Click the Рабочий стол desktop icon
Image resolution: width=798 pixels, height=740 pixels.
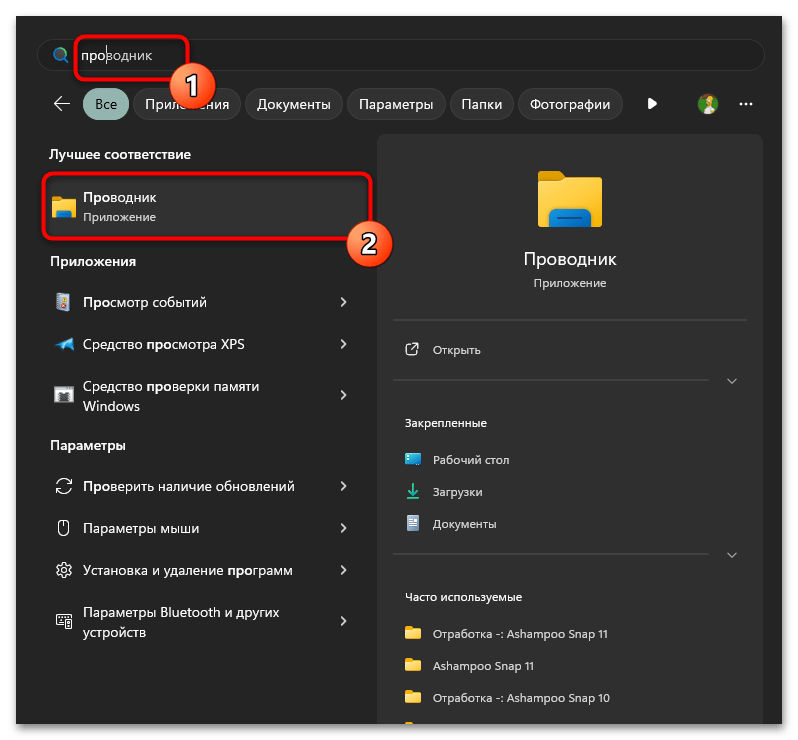click(x=413, y=459)
